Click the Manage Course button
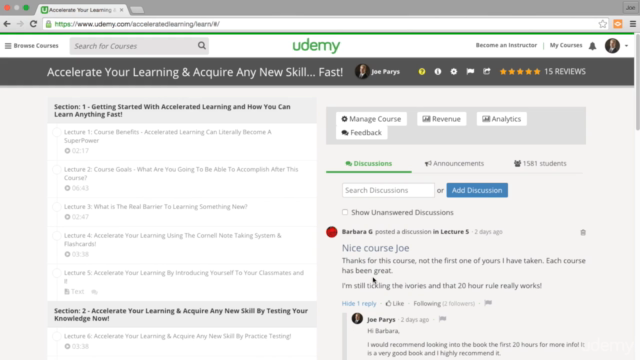 pyautogui.click(x=371, y=119)
